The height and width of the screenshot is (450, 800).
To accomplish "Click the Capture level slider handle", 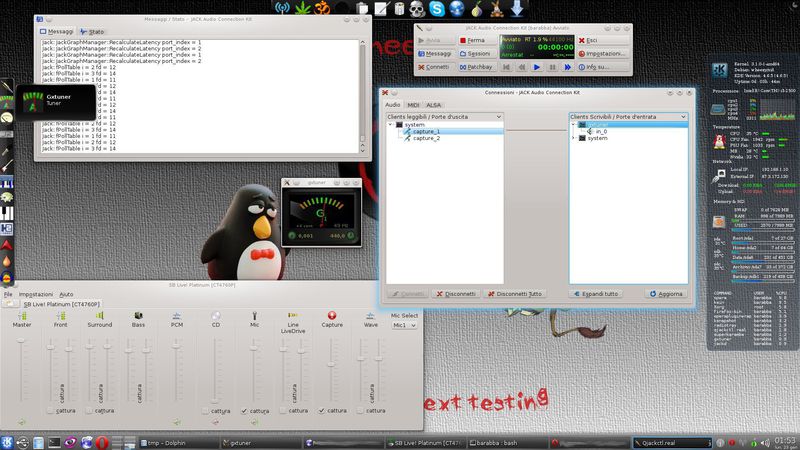I will pyautogui.click(x=331, y=364).
